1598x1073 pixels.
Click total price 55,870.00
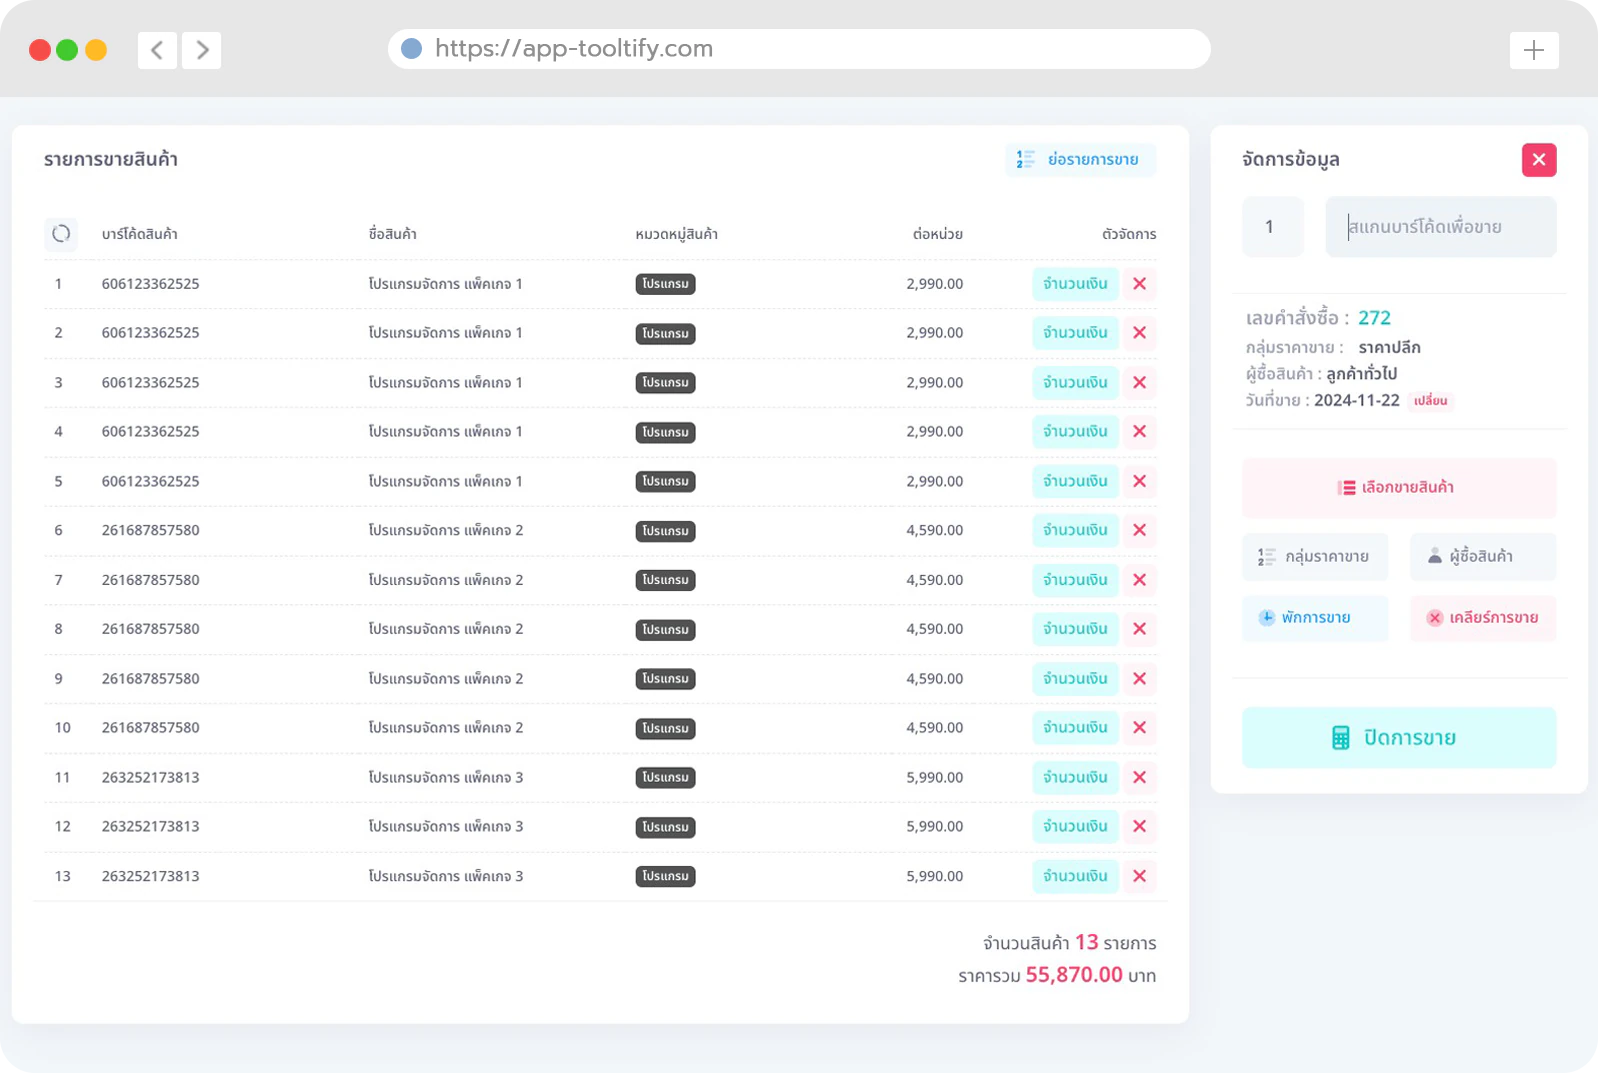pyautogui.click(x=1074, y=975)
